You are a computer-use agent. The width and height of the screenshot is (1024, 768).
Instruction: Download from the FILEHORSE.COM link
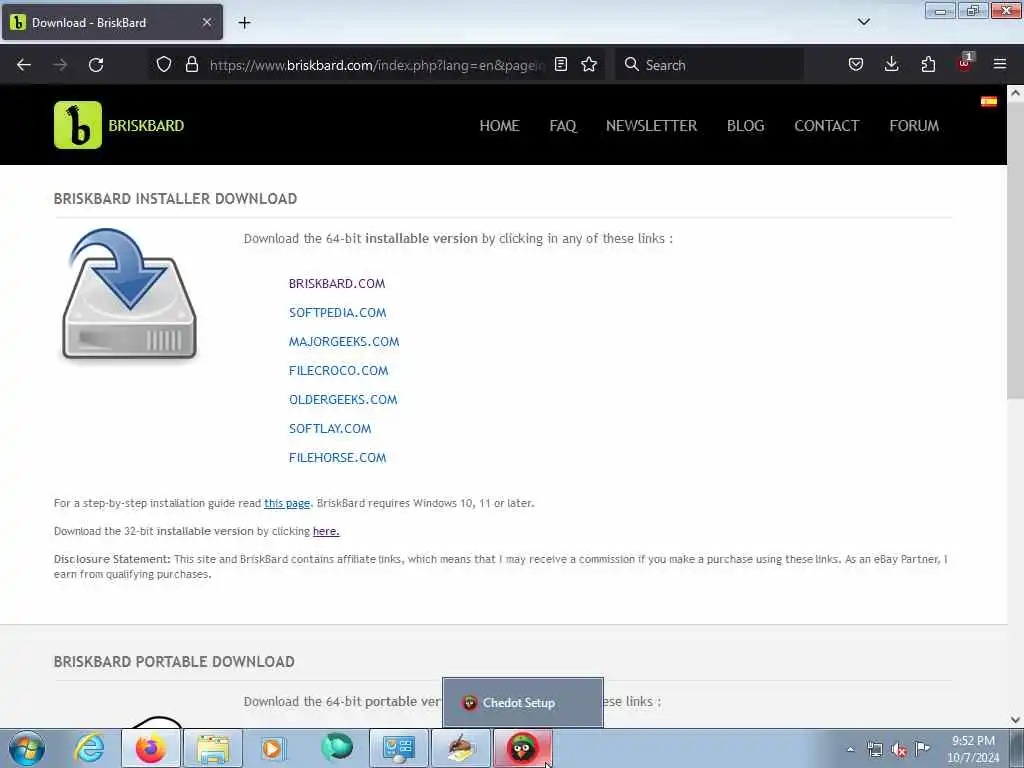click(x=338, y=458)
